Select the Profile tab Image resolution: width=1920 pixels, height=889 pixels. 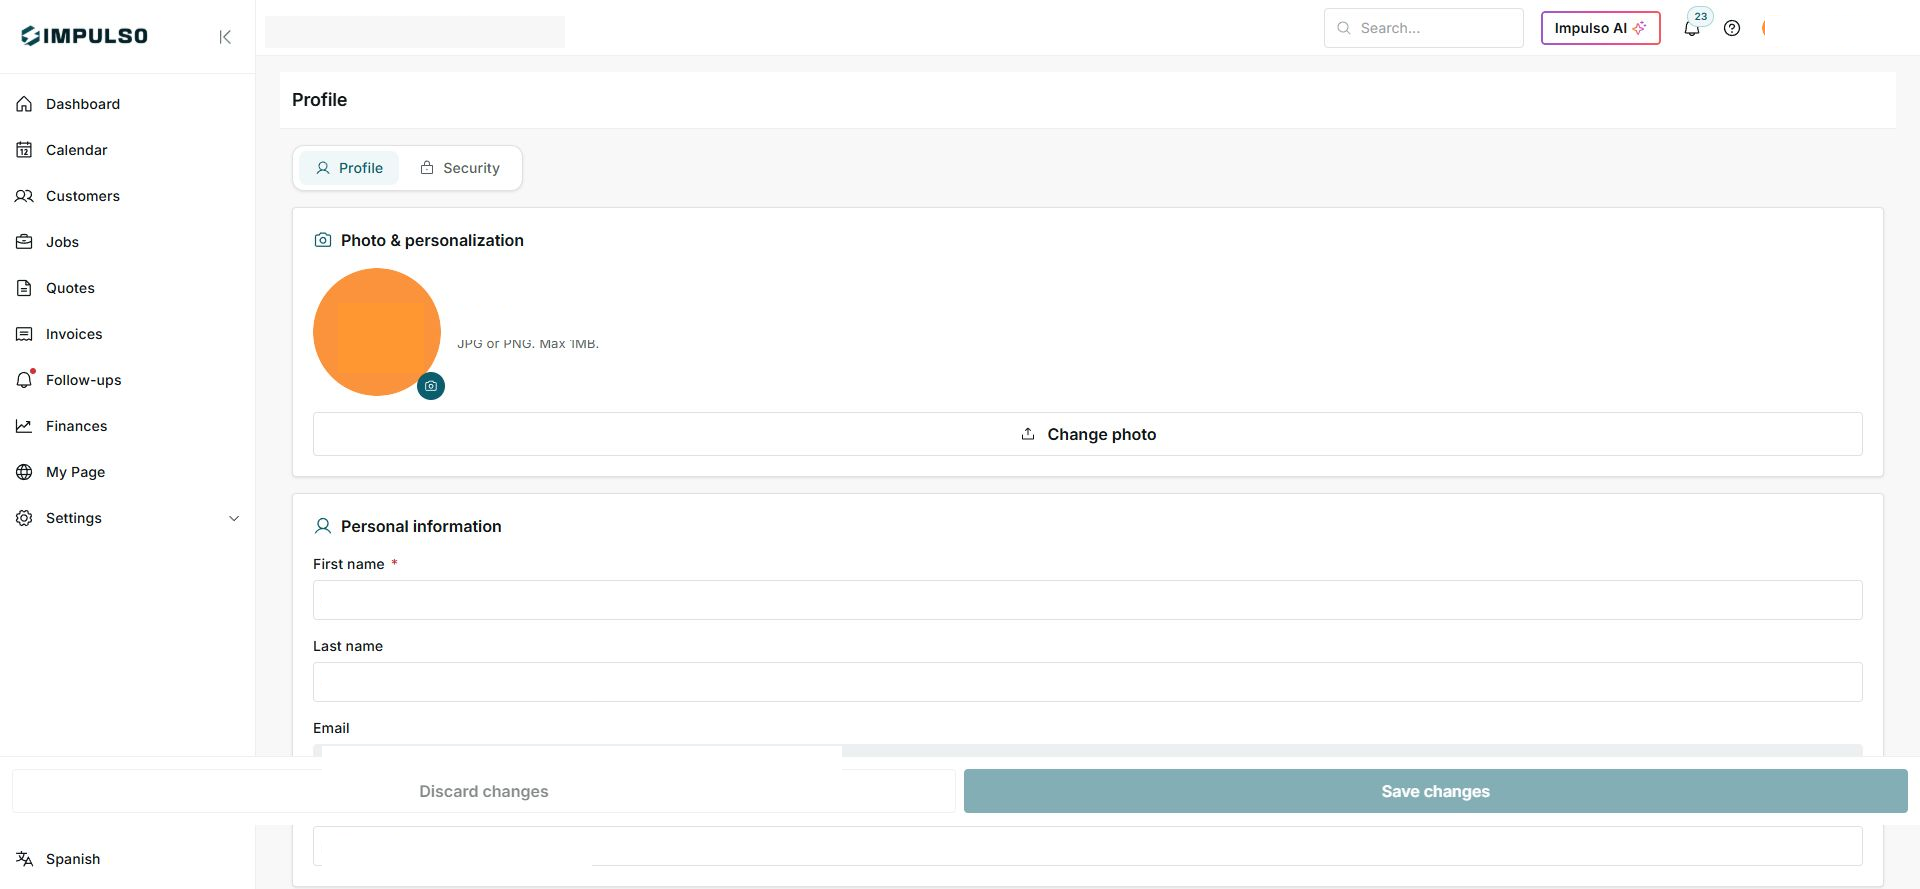(x=349, y=168)
